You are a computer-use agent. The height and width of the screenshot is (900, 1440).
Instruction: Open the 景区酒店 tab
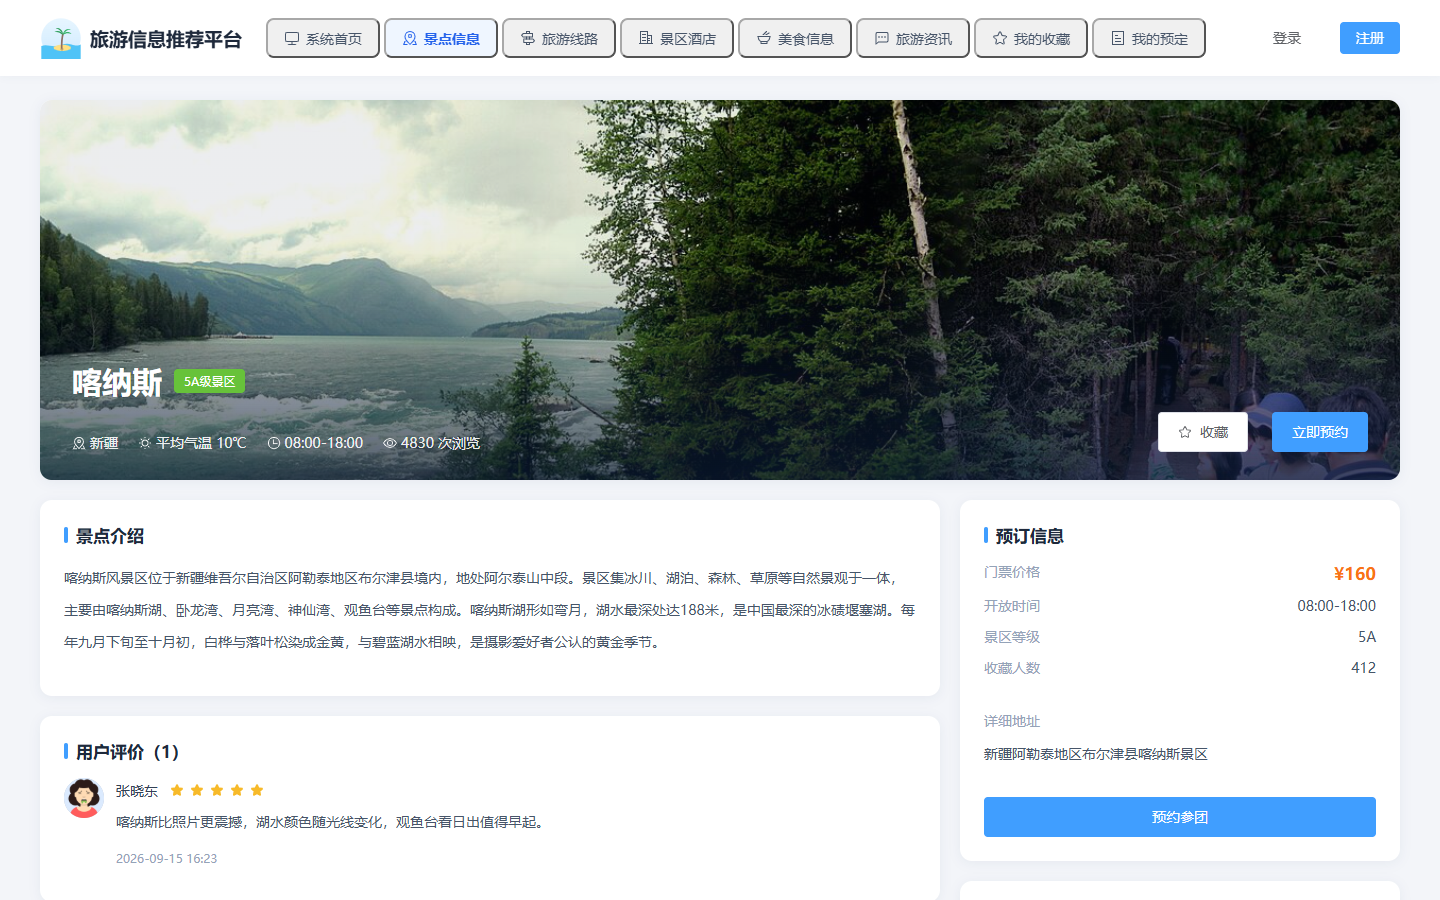pos(677,38)
